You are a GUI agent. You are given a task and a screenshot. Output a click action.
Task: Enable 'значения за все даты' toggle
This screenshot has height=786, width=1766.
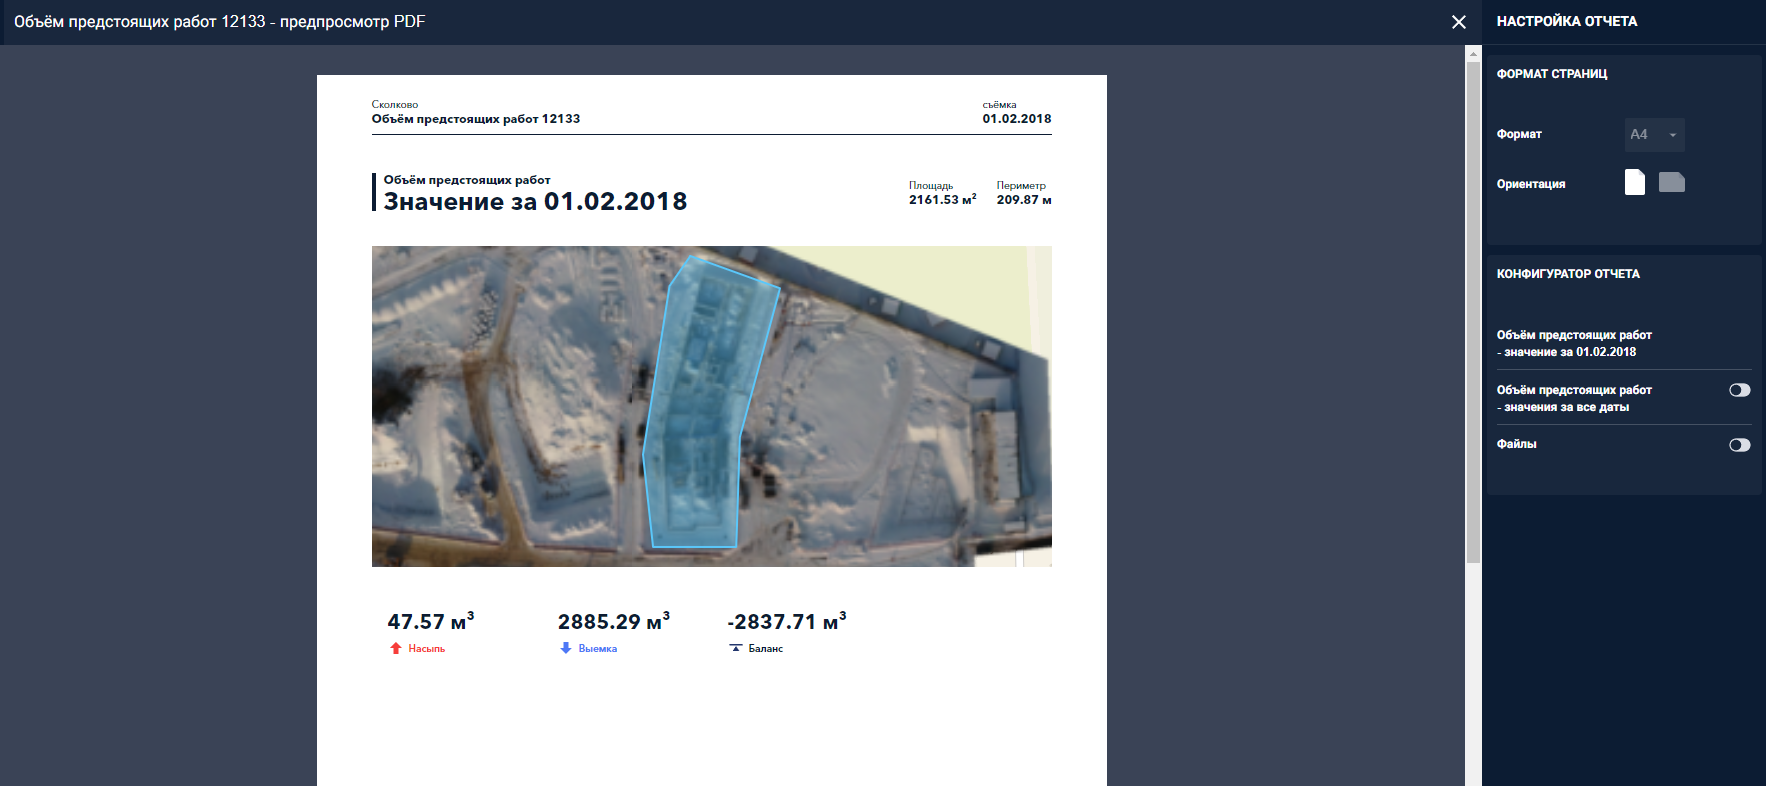coord(1739,390)
